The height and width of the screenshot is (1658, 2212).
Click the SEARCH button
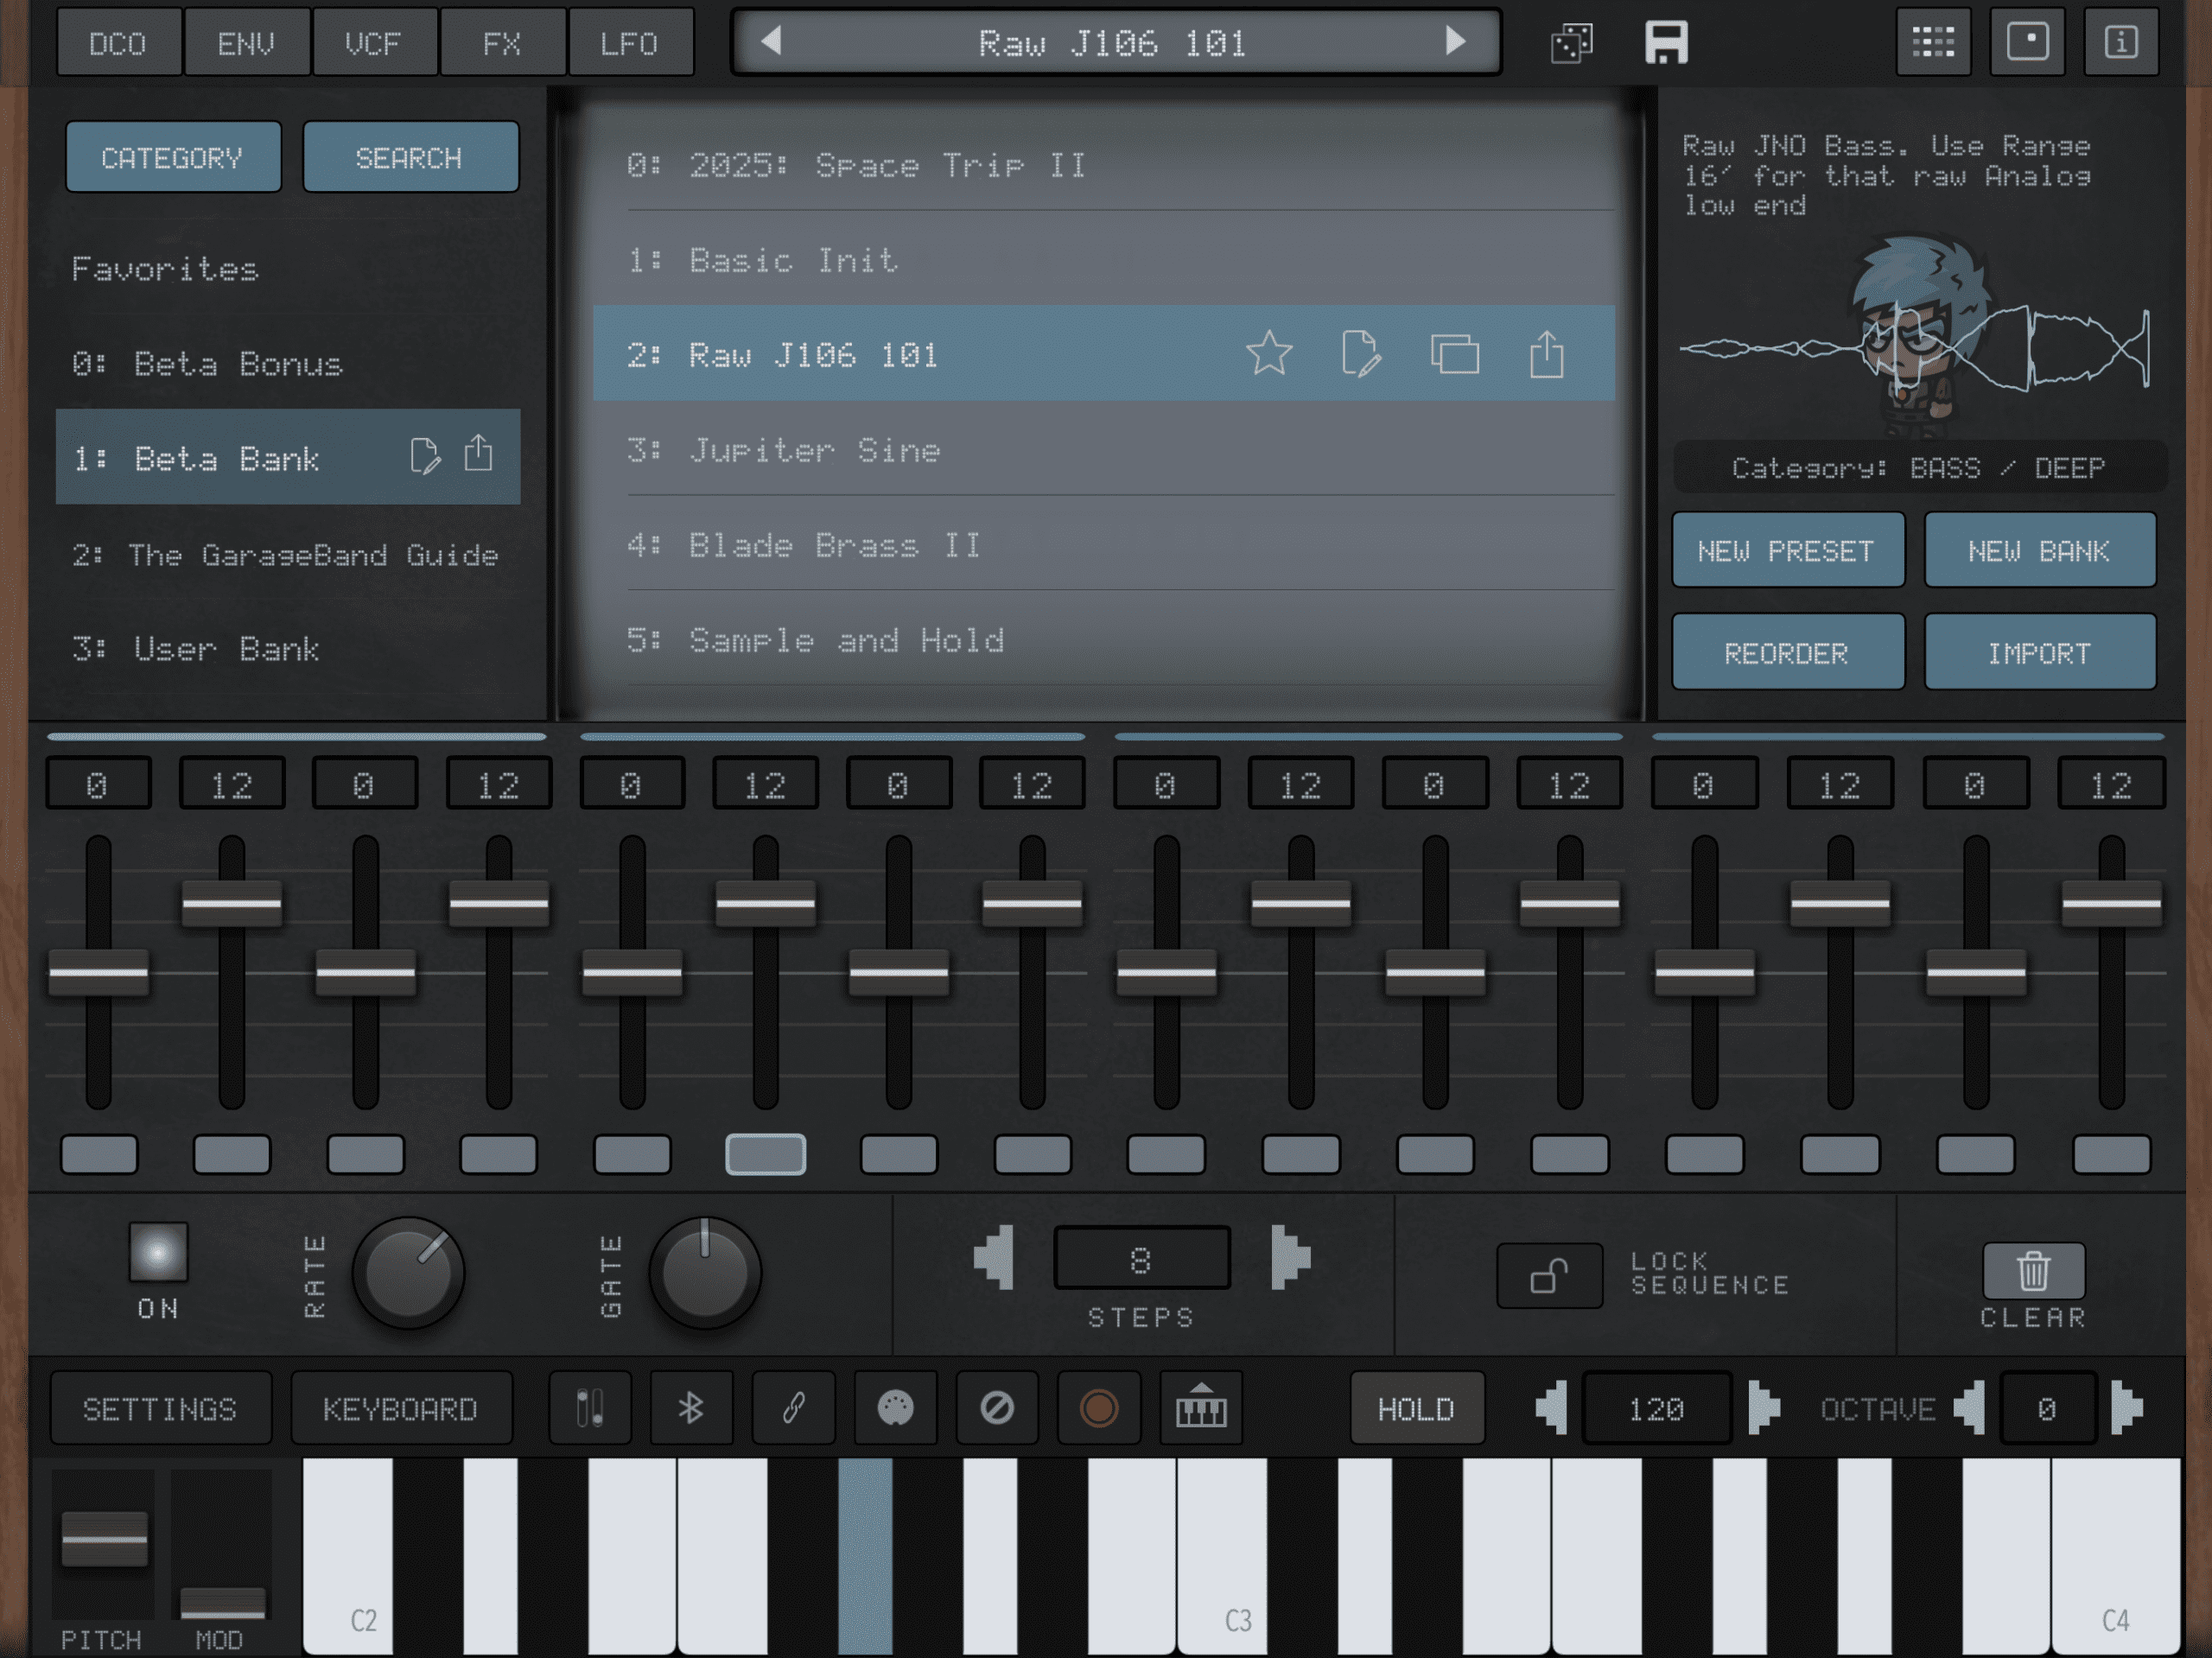[410, 157]
